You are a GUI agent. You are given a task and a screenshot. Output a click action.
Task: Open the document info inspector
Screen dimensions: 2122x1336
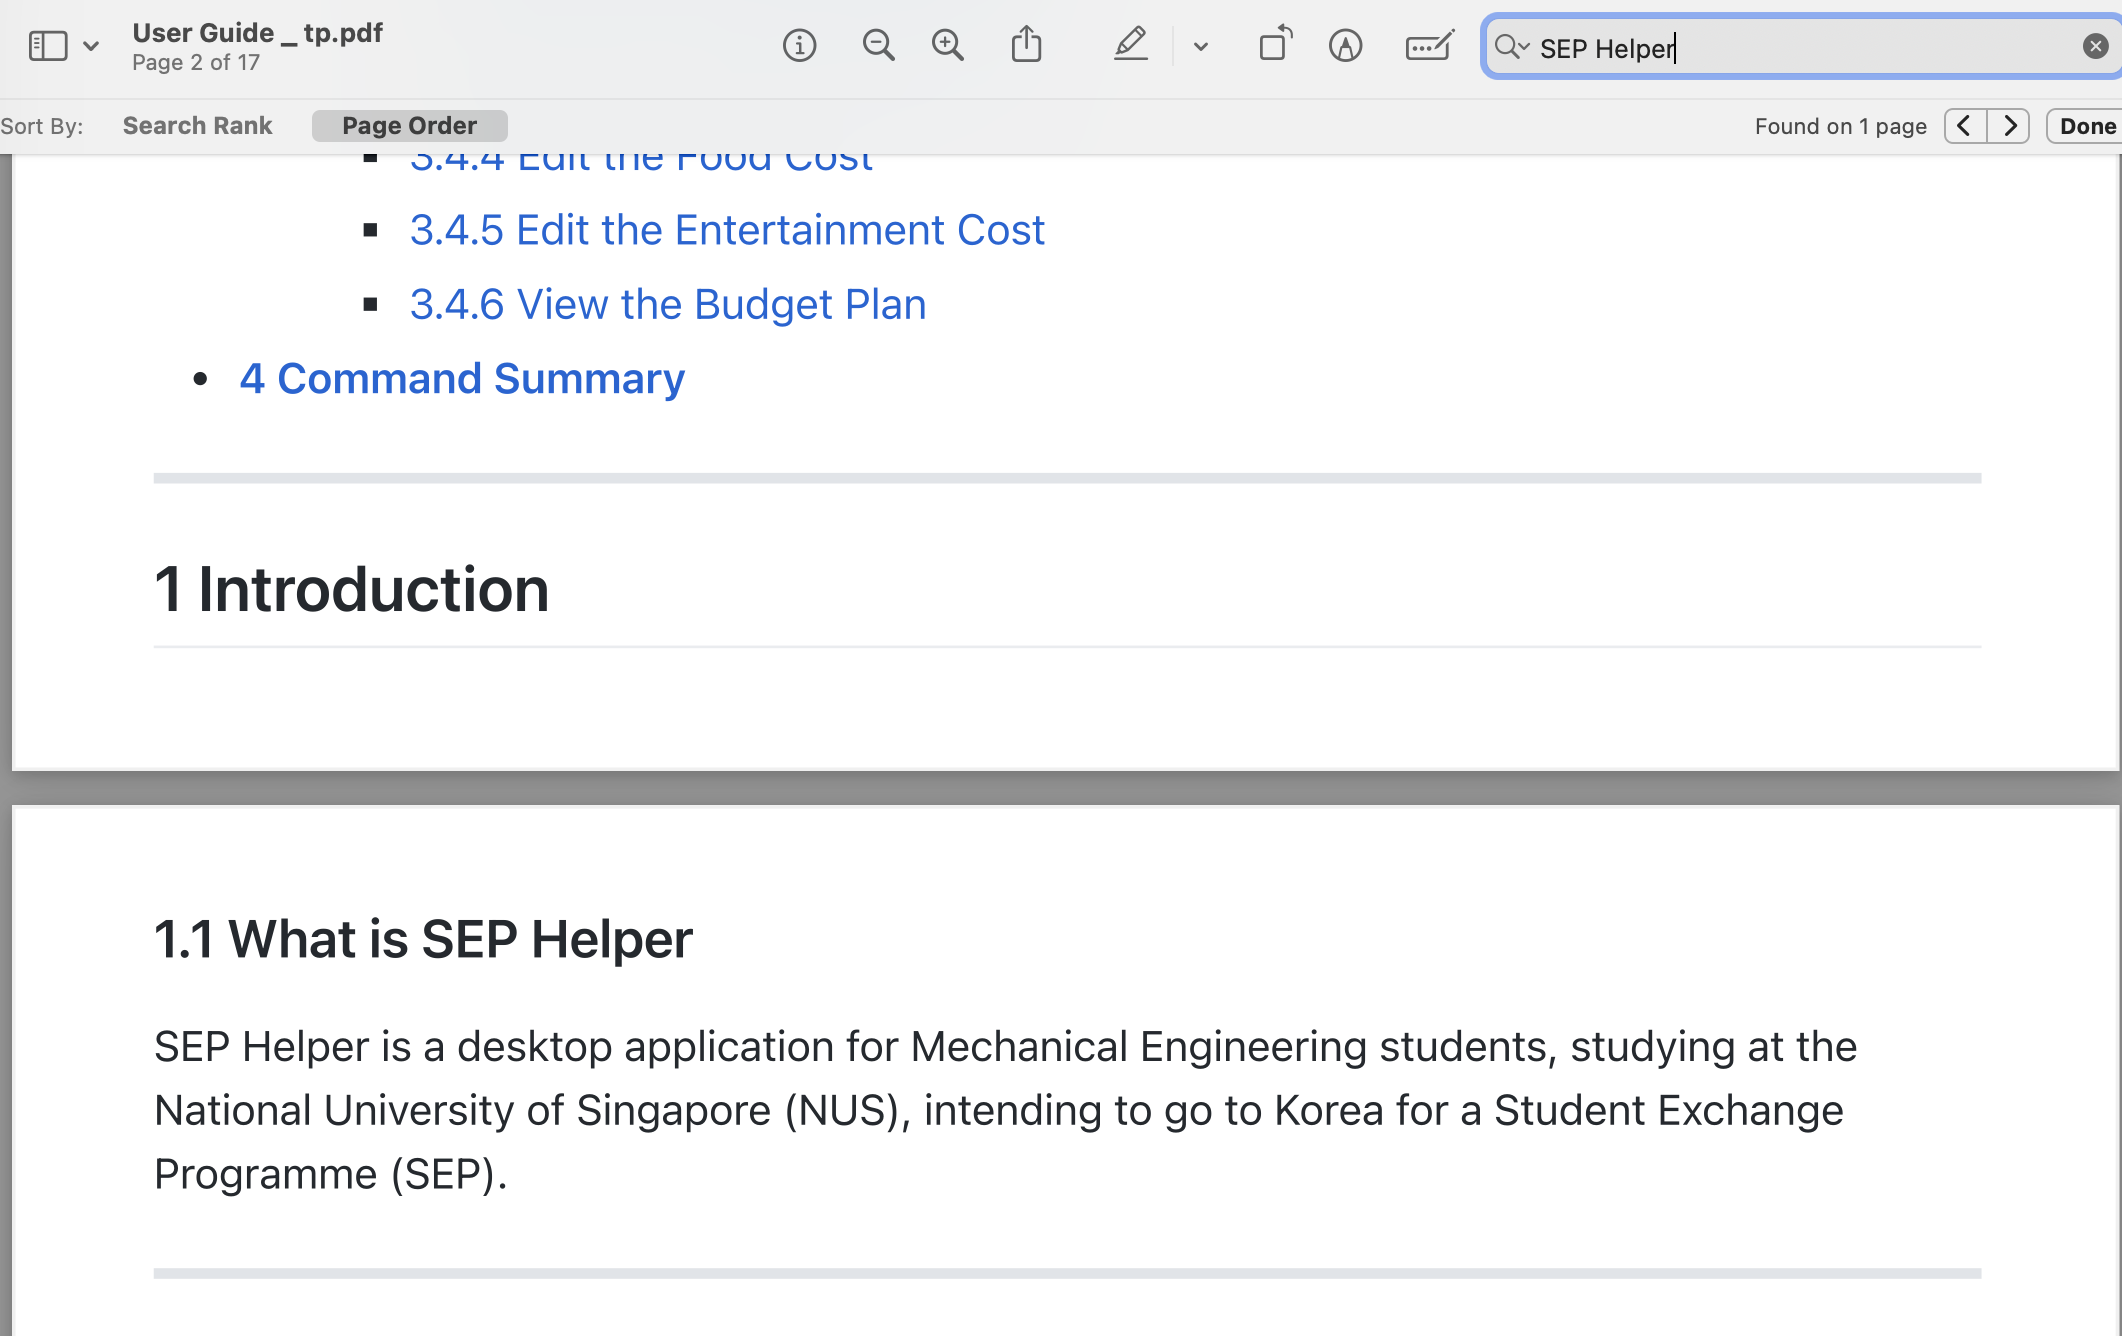(x=799, y=46)
